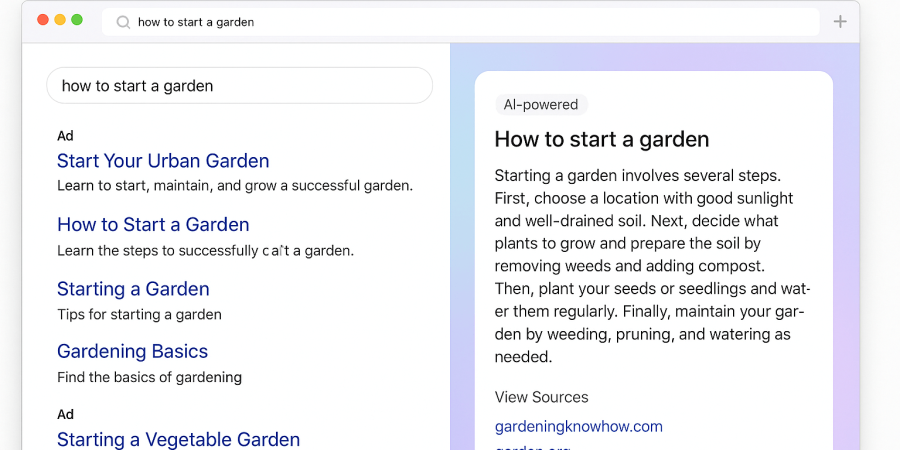Click the 'Tips for starting a garden' snippet

[139, 314]
